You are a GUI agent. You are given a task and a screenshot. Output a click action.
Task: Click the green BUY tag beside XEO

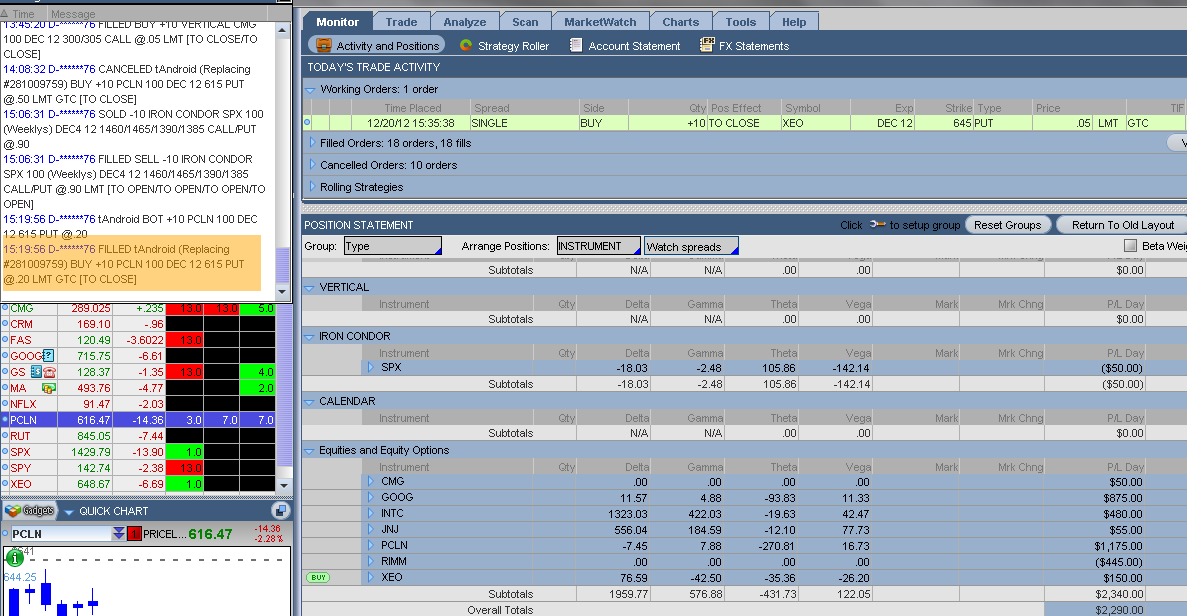tap(318, 577)
